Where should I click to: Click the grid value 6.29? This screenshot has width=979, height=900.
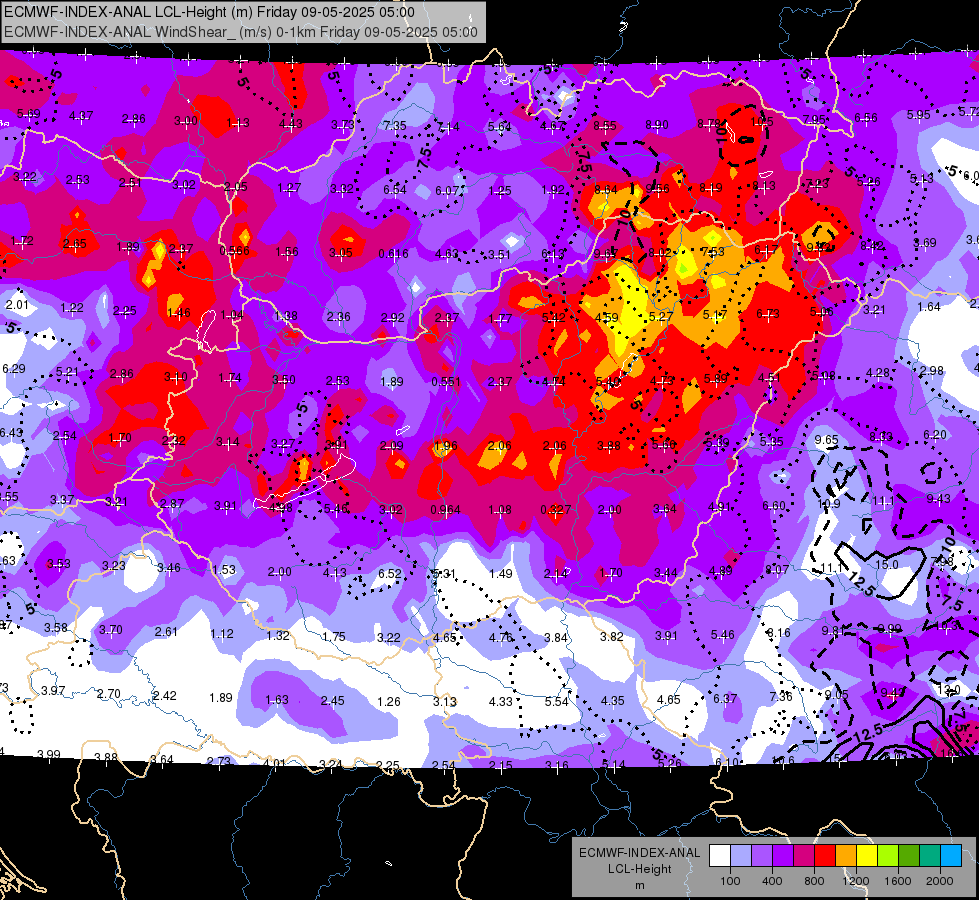pos(14,368)
